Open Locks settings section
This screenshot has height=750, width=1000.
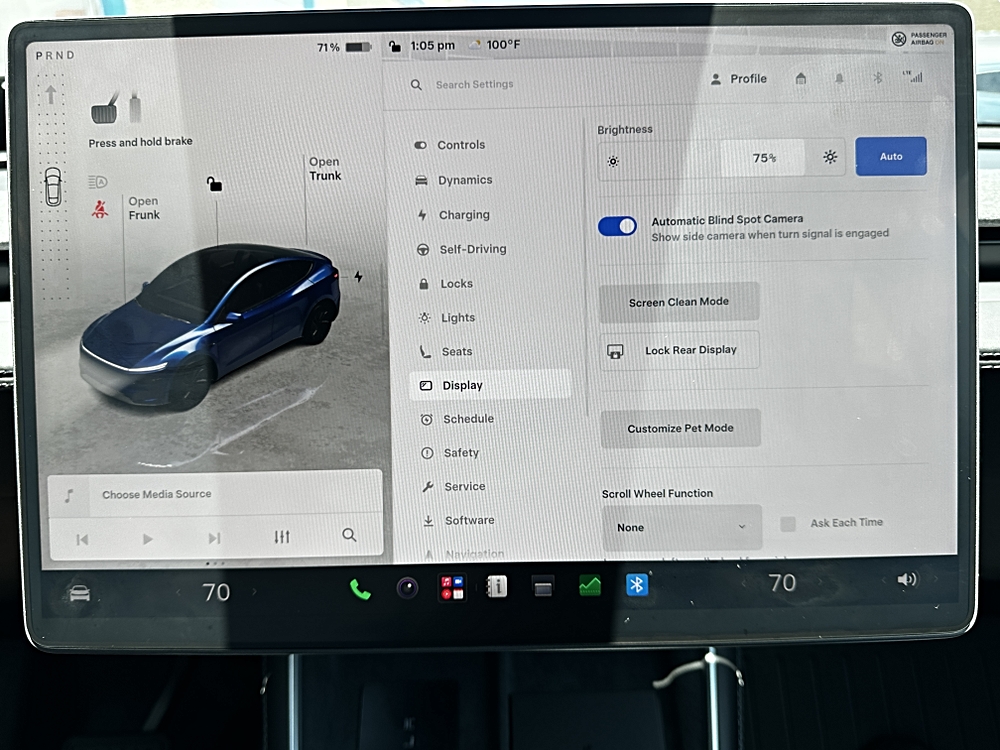445,284
